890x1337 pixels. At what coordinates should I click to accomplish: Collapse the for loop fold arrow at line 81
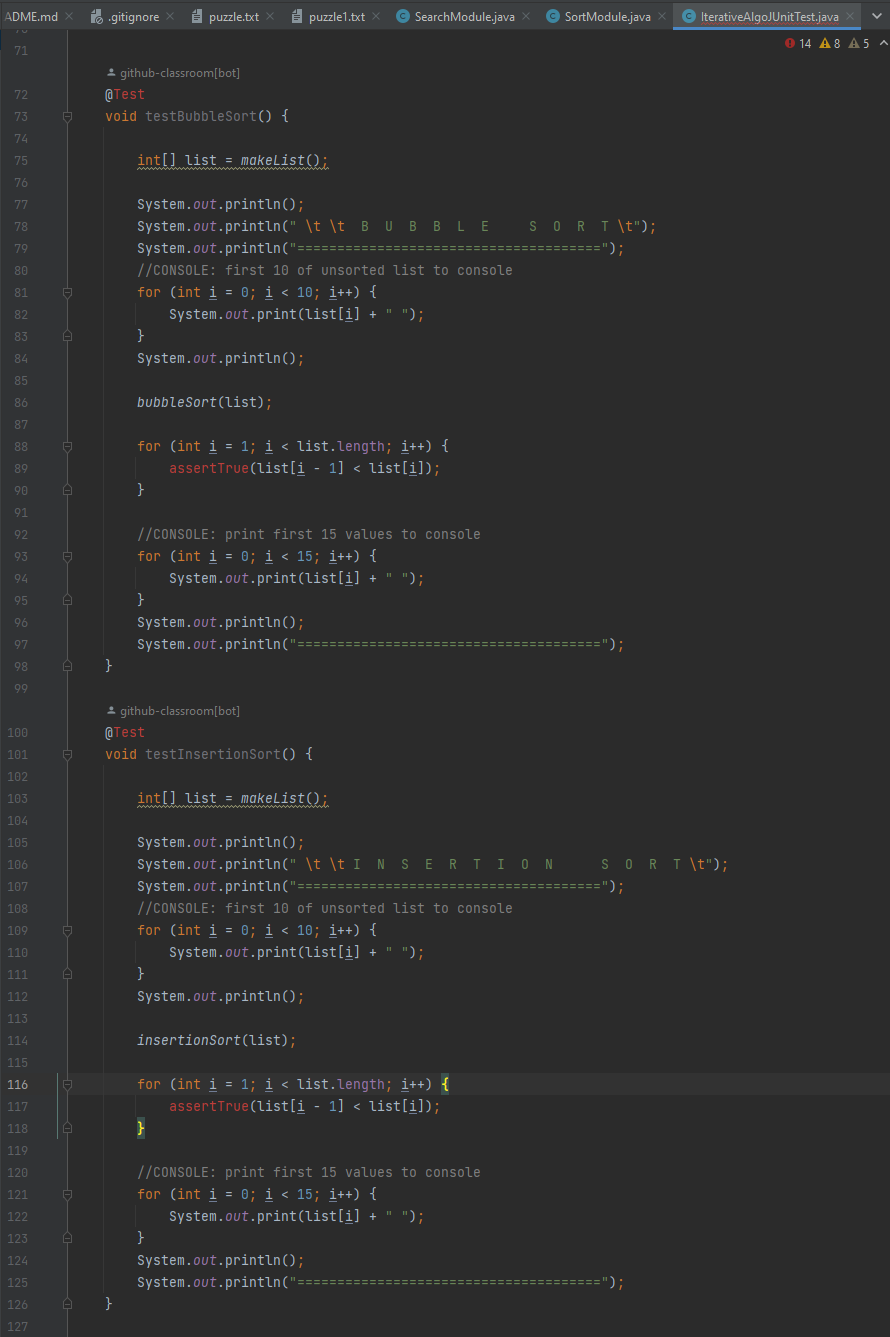65,292
